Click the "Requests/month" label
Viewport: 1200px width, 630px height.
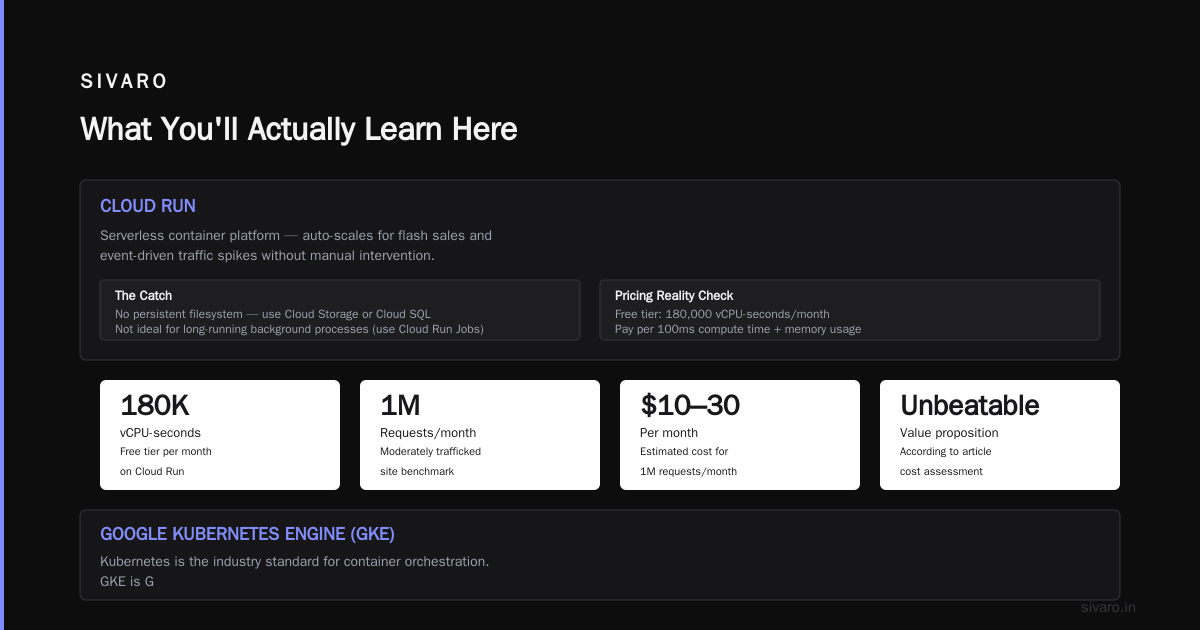[428, 433]
